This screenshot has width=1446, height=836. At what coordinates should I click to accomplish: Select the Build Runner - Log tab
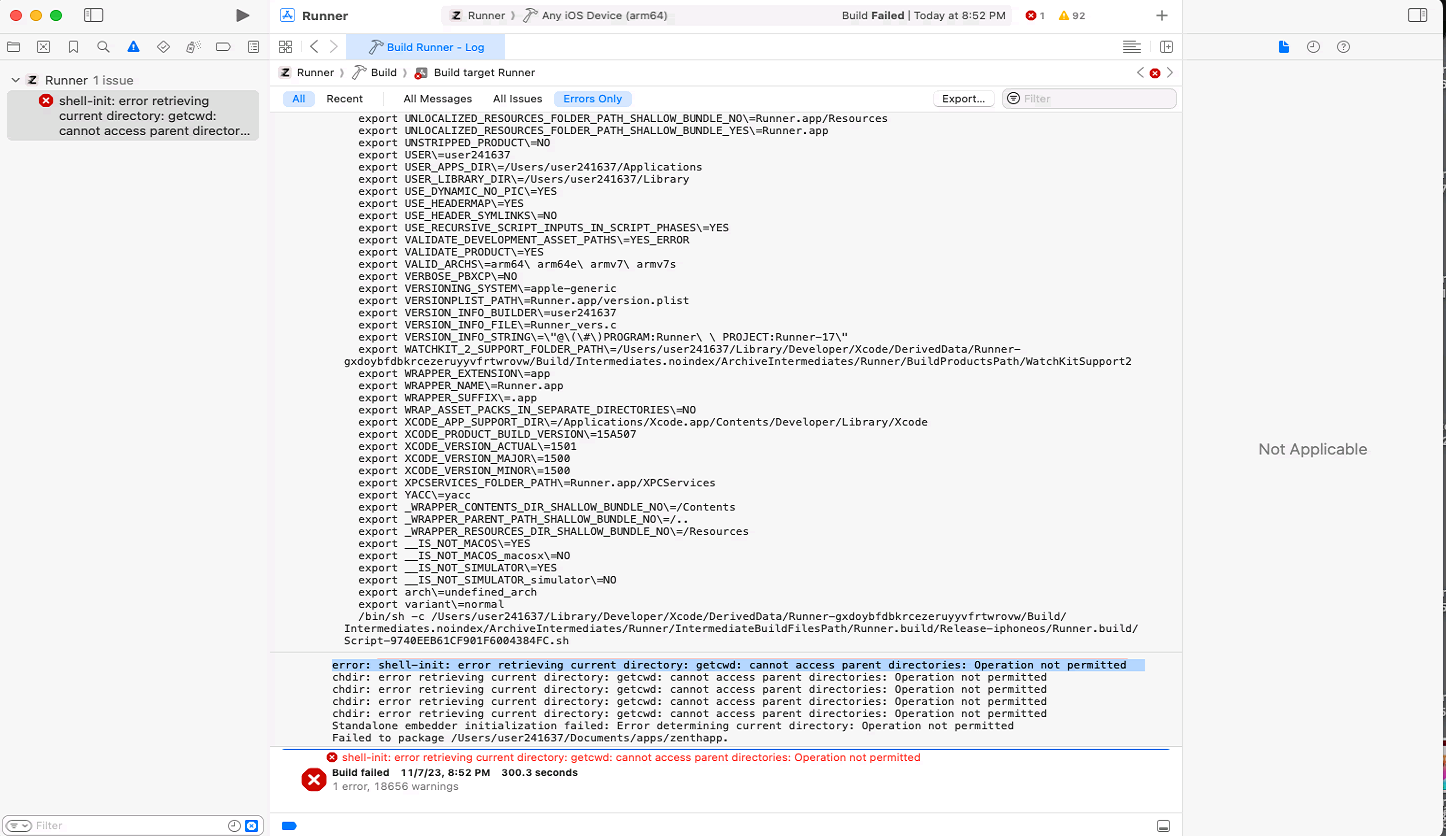(x=426, y=47)
